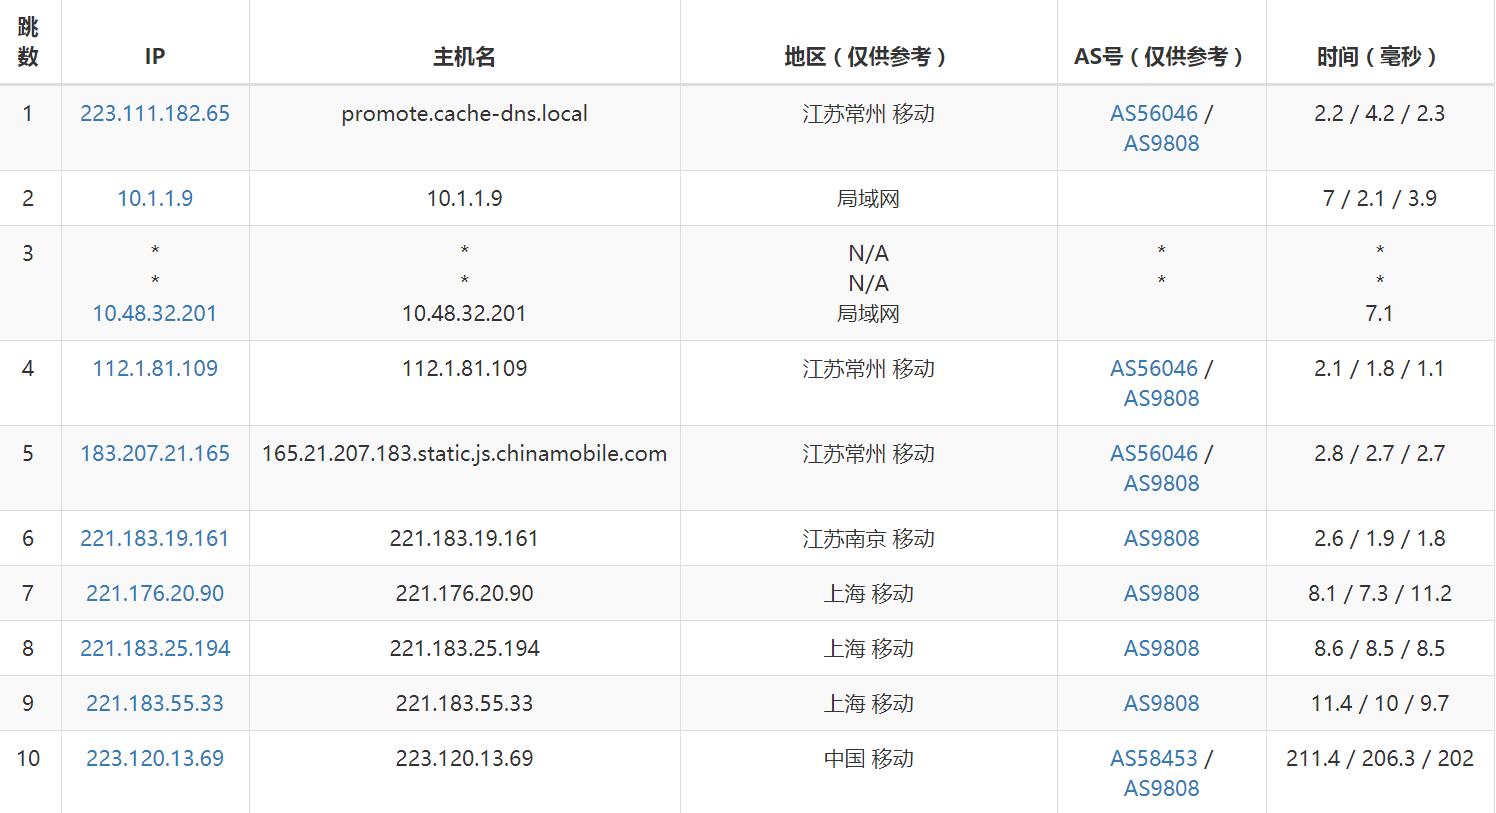Click the time value 2.2 / 4.2 / 2.3
This screenshot has height=813, width=1496.
coord(1379,113)
